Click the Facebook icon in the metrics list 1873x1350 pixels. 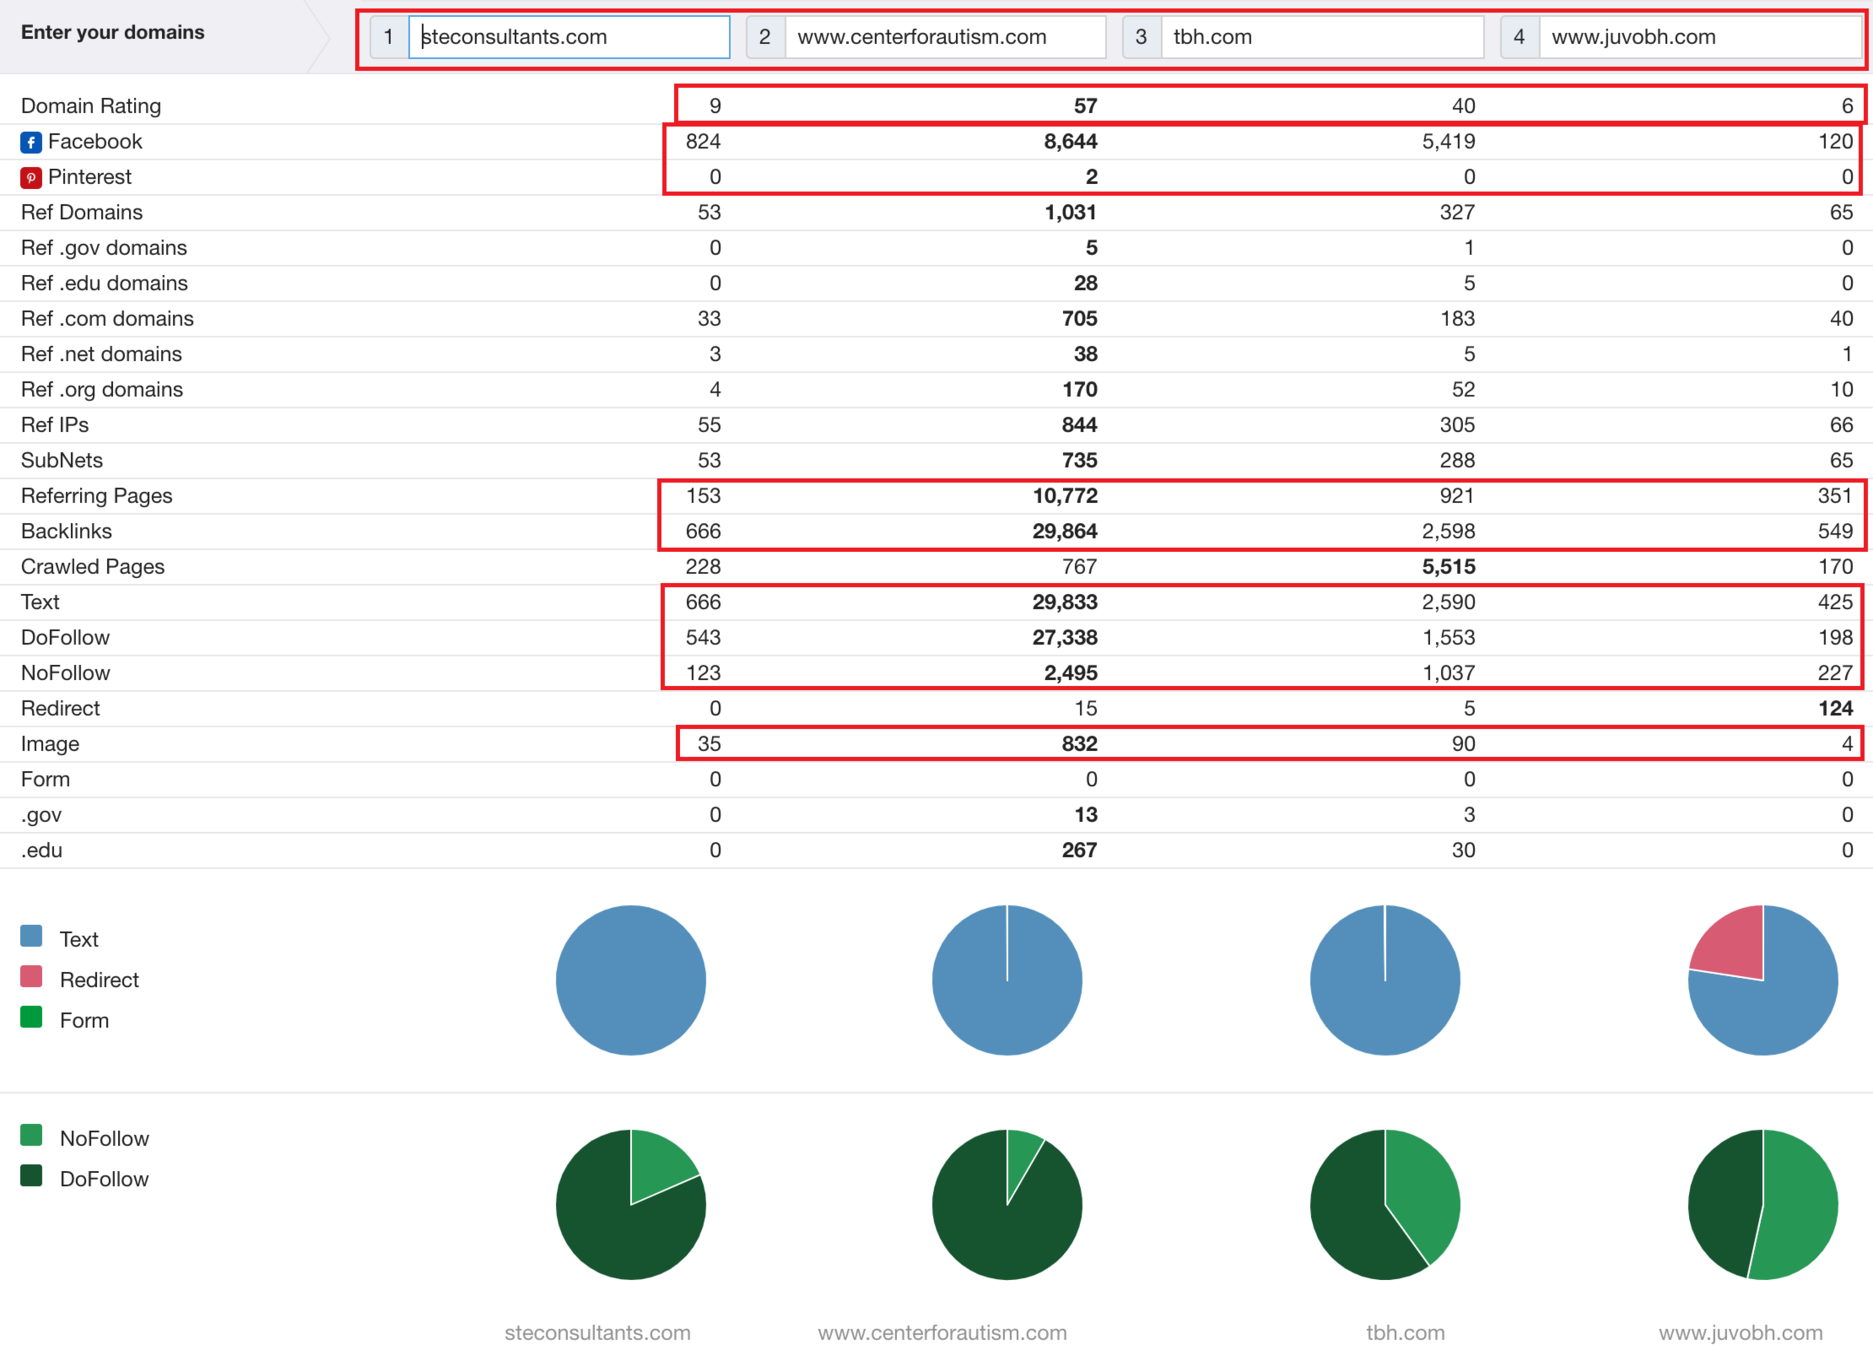tap(31, 142)
